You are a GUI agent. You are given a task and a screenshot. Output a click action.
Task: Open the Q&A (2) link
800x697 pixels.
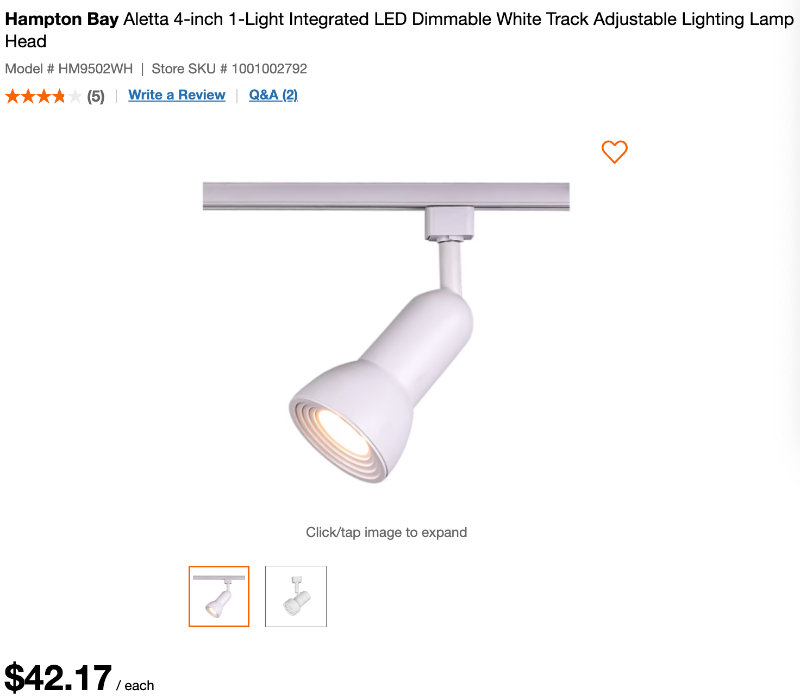(x=273, y=95)
